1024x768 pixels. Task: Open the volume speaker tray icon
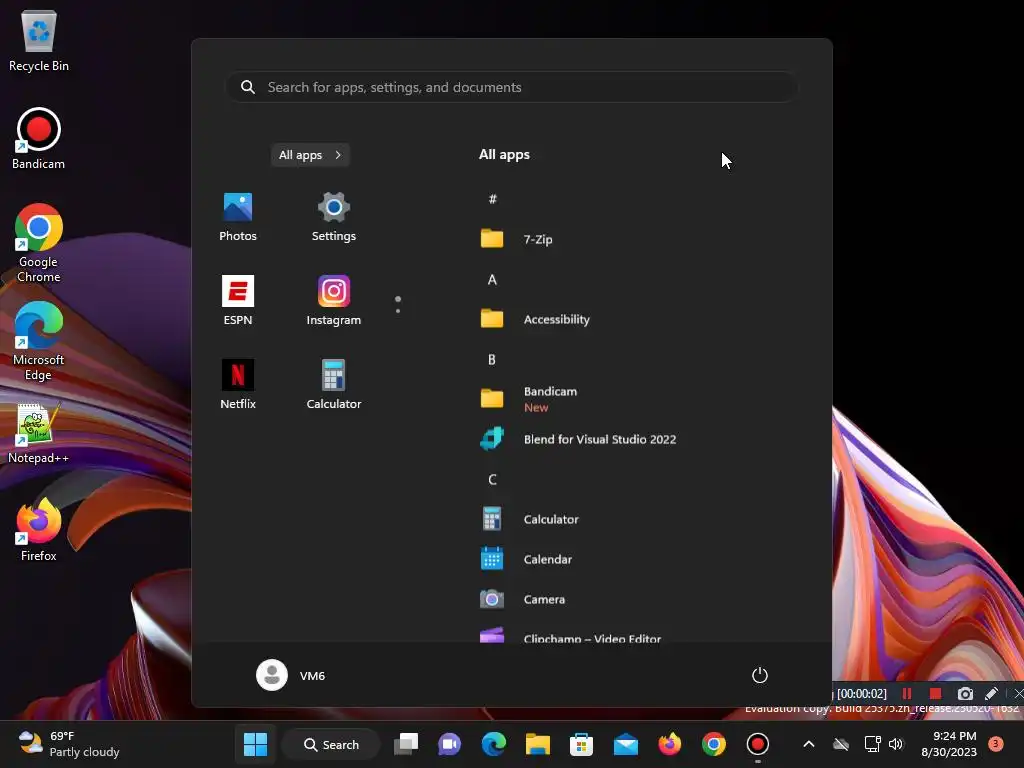click(x=896, y=744)
